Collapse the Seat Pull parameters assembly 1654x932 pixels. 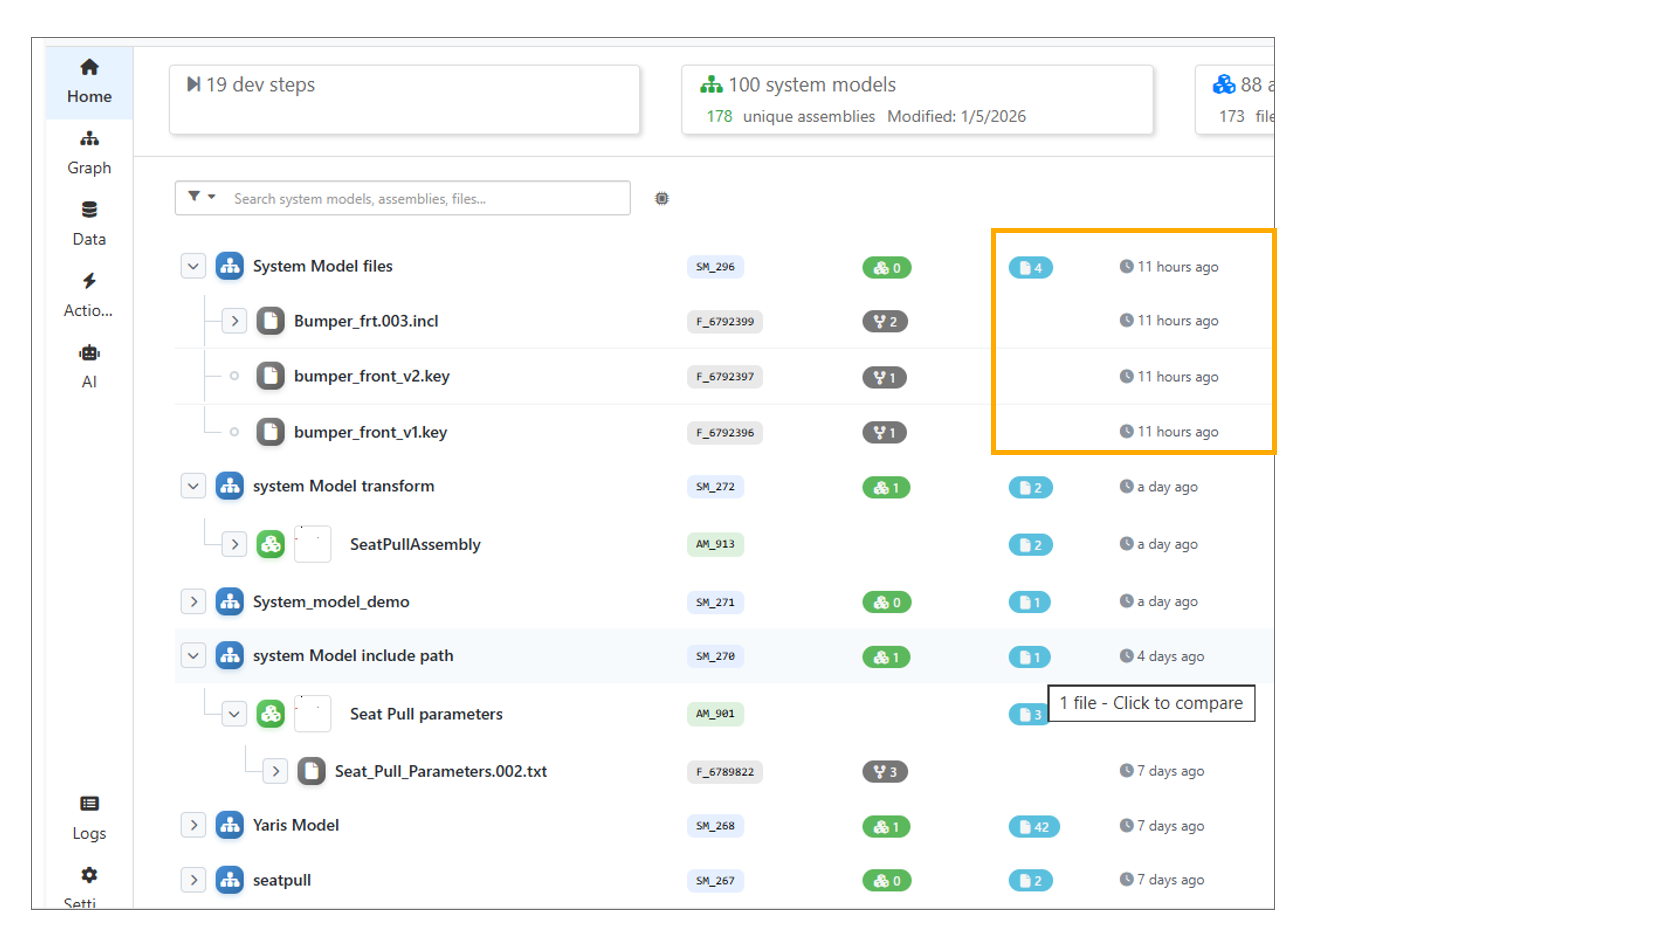pos(234,714)
